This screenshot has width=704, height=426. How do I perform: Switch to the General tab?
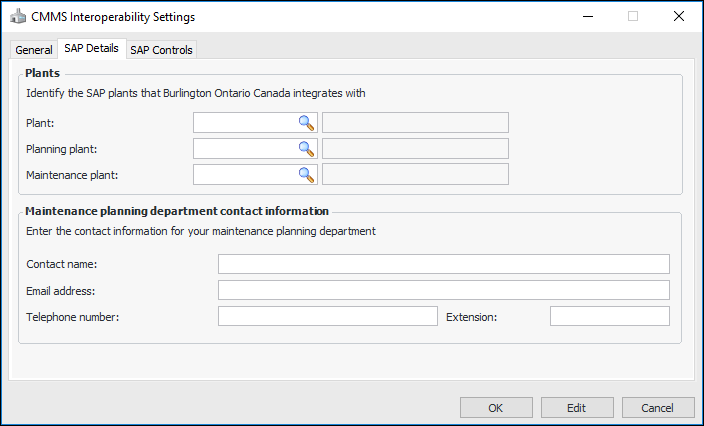click(x=34, y=50)
